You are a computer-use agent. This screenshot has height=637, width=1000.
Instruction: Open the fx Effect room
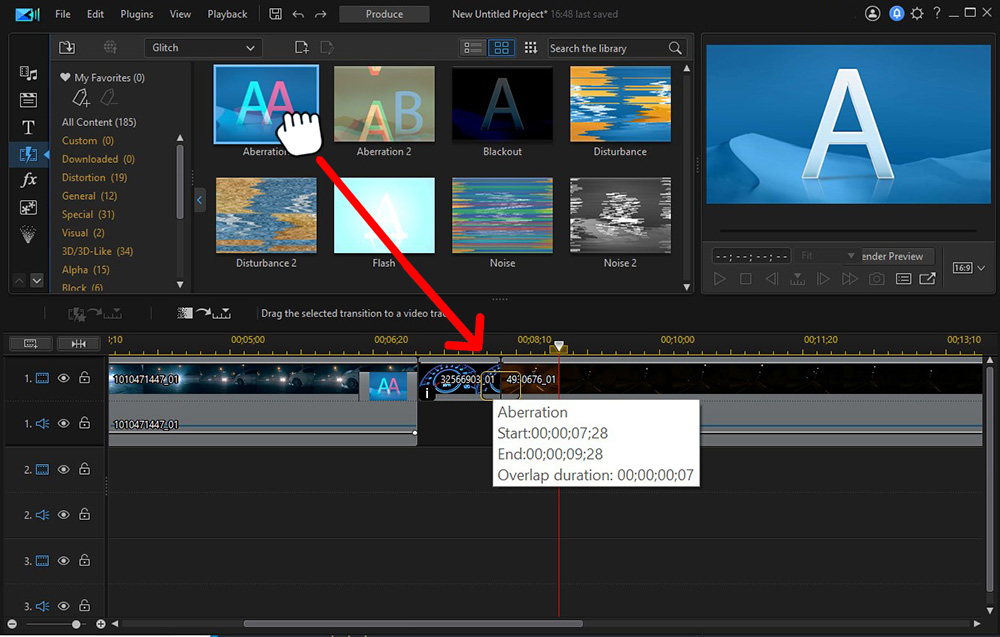[28, 180]
